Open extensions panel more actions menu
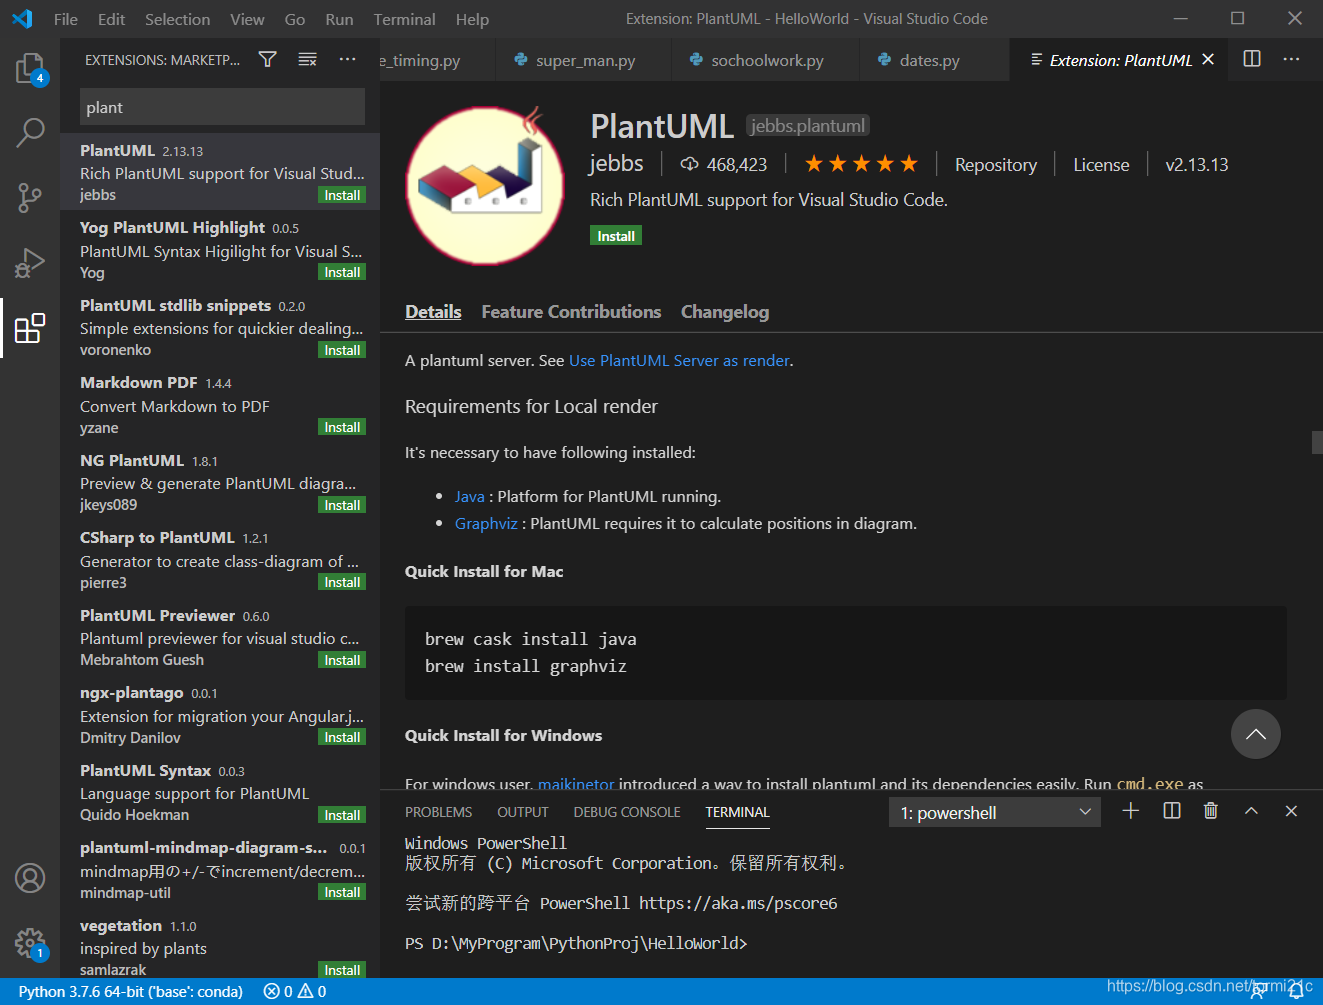 [347, 60]
